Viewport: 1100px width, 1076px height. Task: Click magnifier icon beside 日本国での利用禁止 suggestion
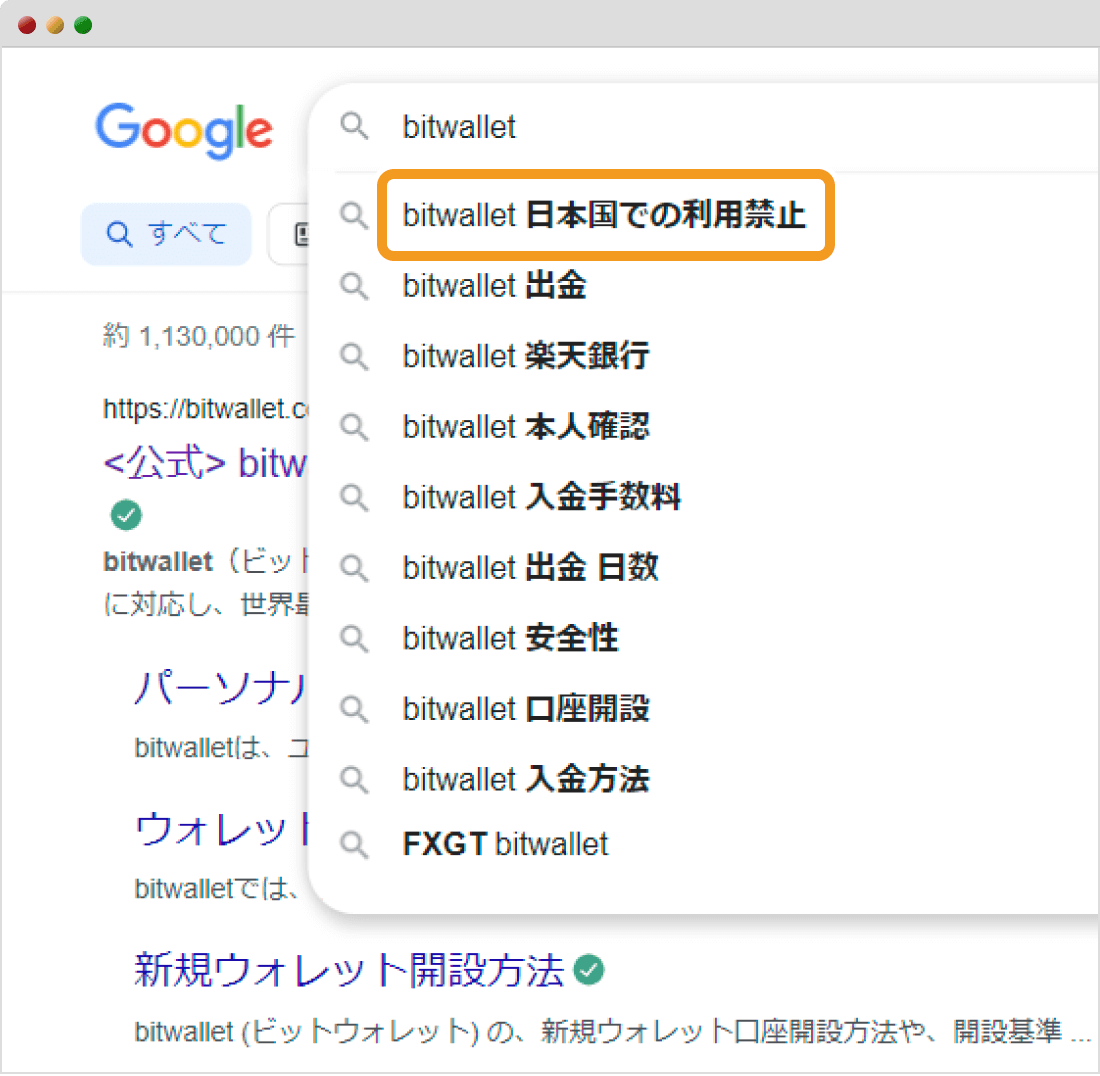tap(354, 215)
